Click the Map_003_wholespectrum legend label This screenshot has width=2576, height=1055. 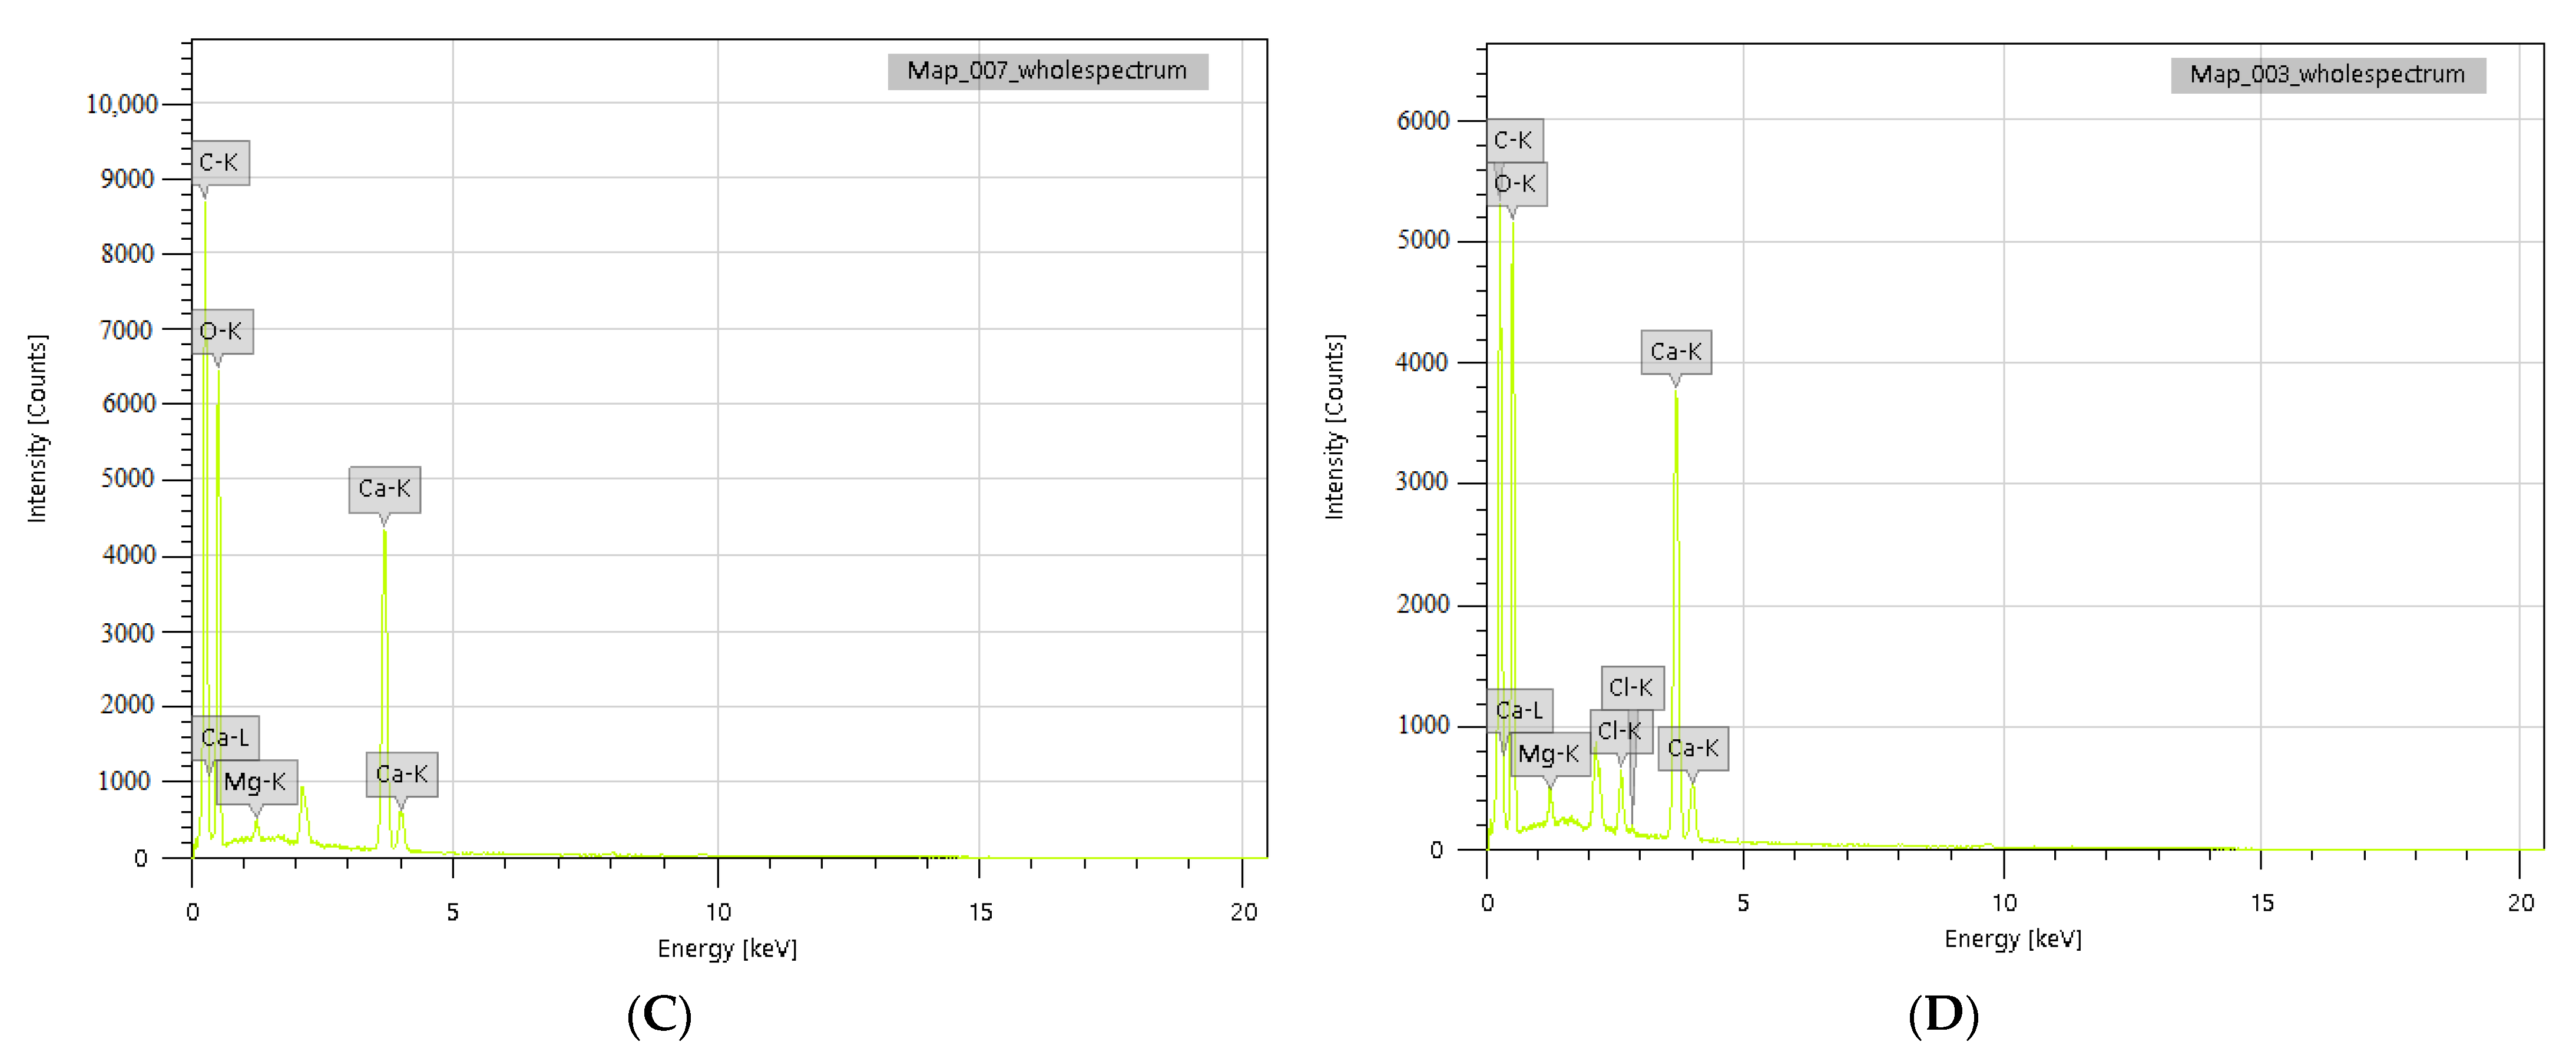point(2327,75)
